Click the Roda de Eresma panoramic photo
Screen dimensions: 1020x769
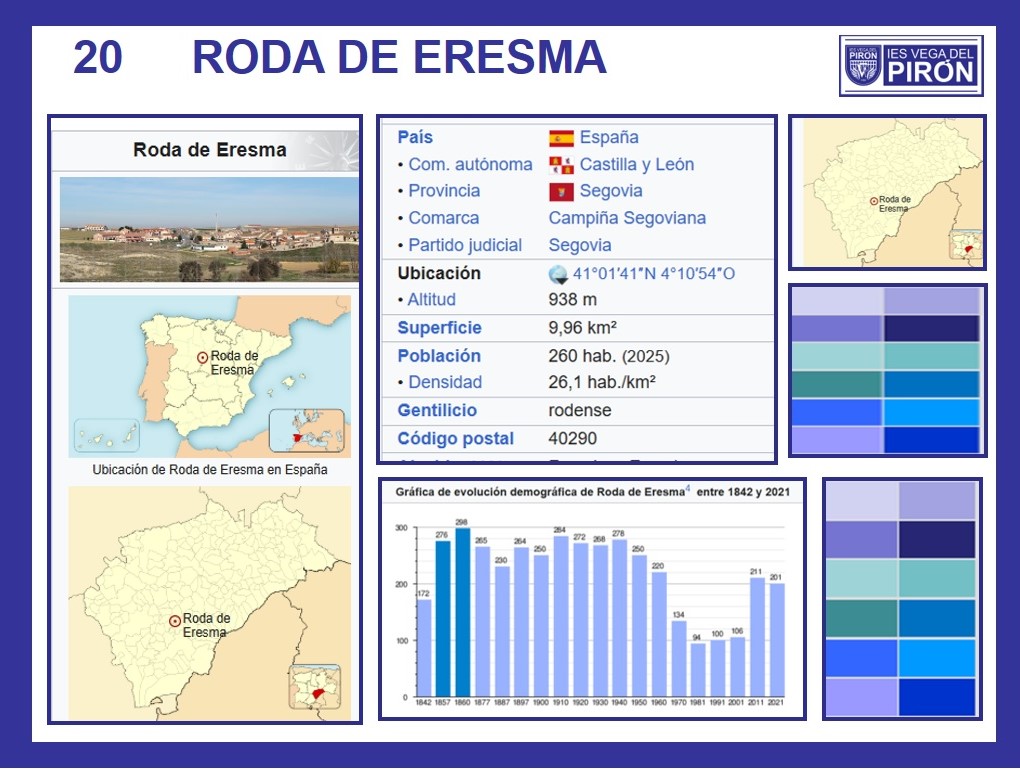pos(209,230)
